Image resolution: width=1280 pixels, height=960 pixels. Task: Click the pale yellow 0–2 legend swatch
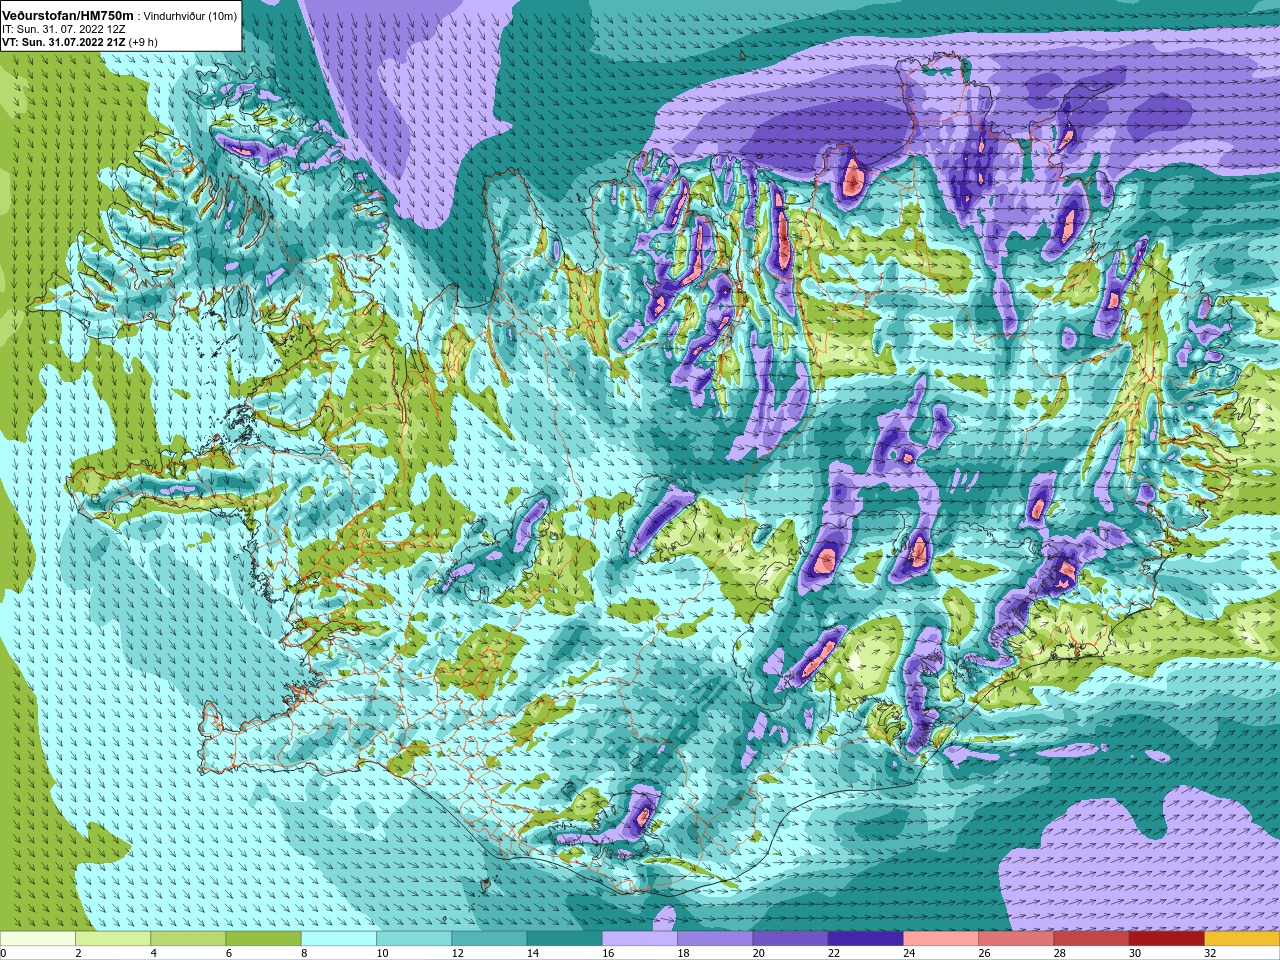point(38,939)
